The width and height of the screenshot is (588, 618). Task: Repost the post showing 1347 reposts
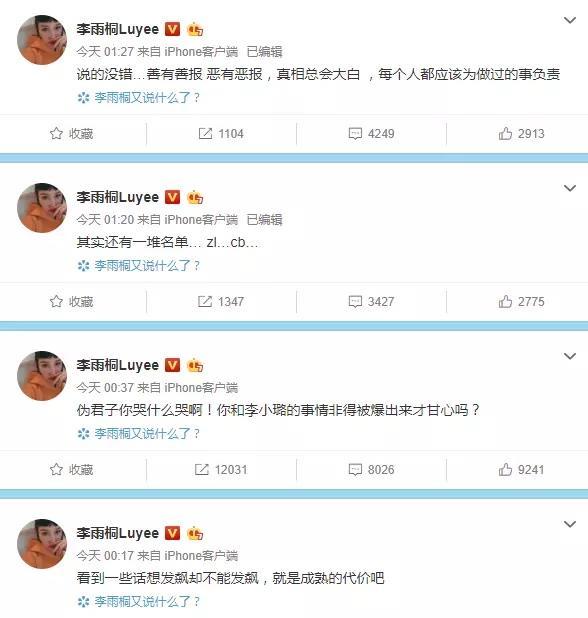tap(221, 302)
